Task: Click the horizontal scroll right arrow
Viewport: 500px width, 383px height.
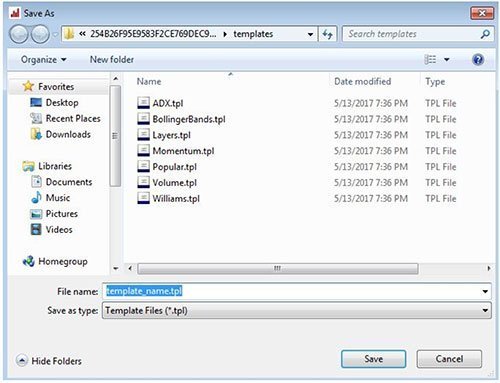Action: [488, 268]
